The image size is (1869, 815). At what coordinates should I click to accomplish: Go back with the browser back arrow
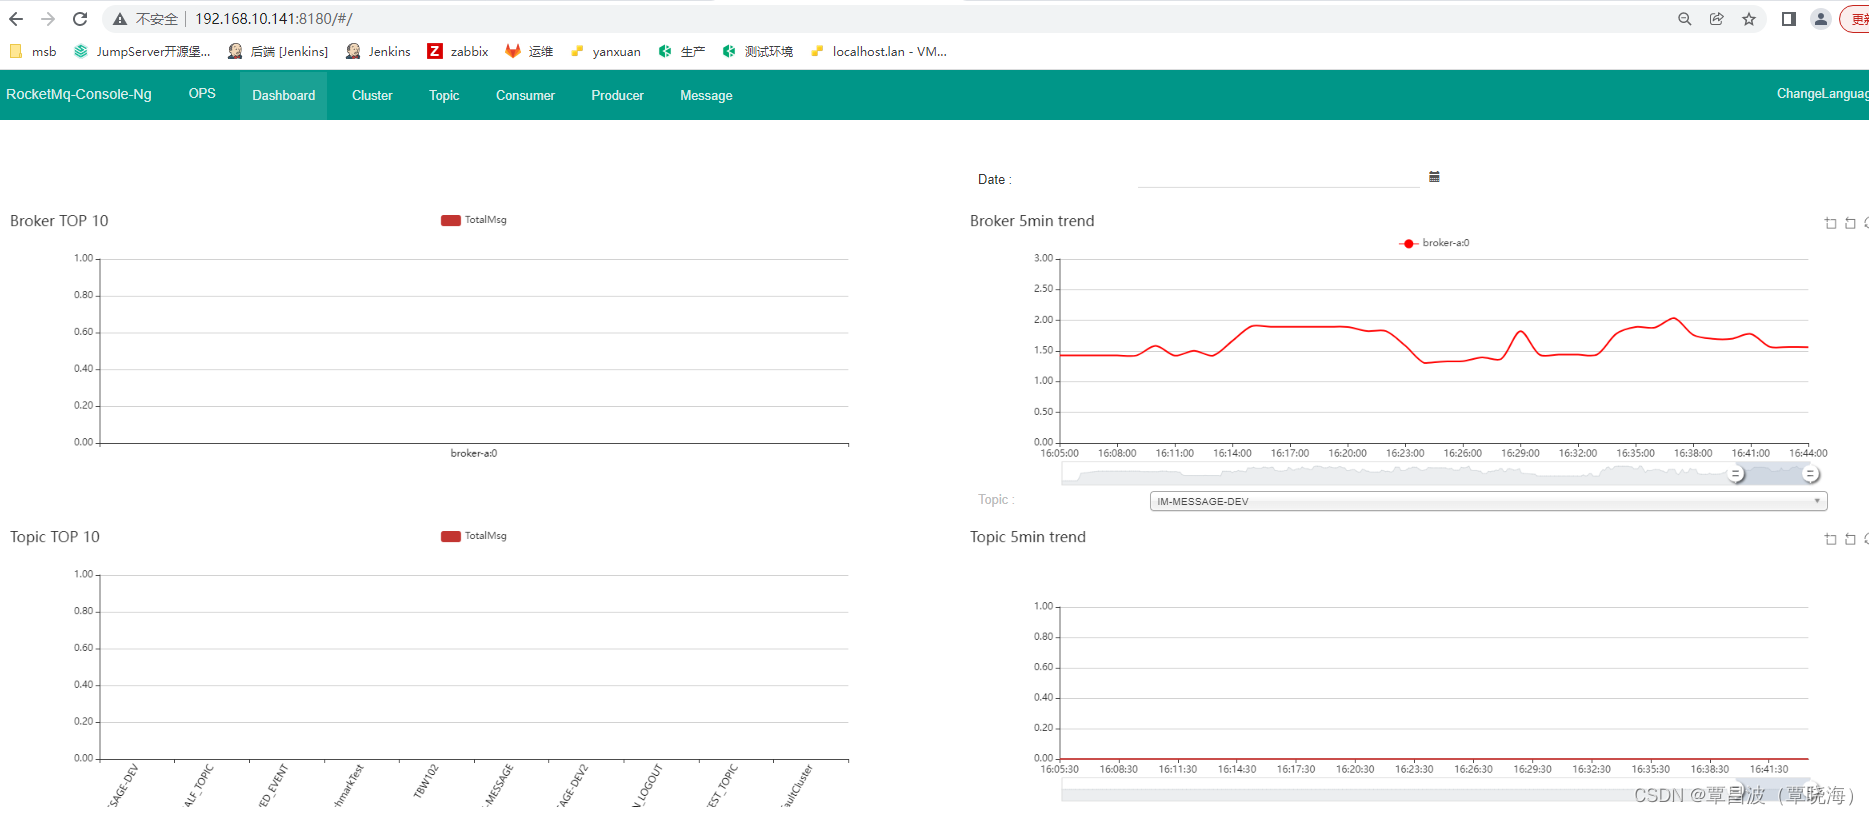(16, 19)
